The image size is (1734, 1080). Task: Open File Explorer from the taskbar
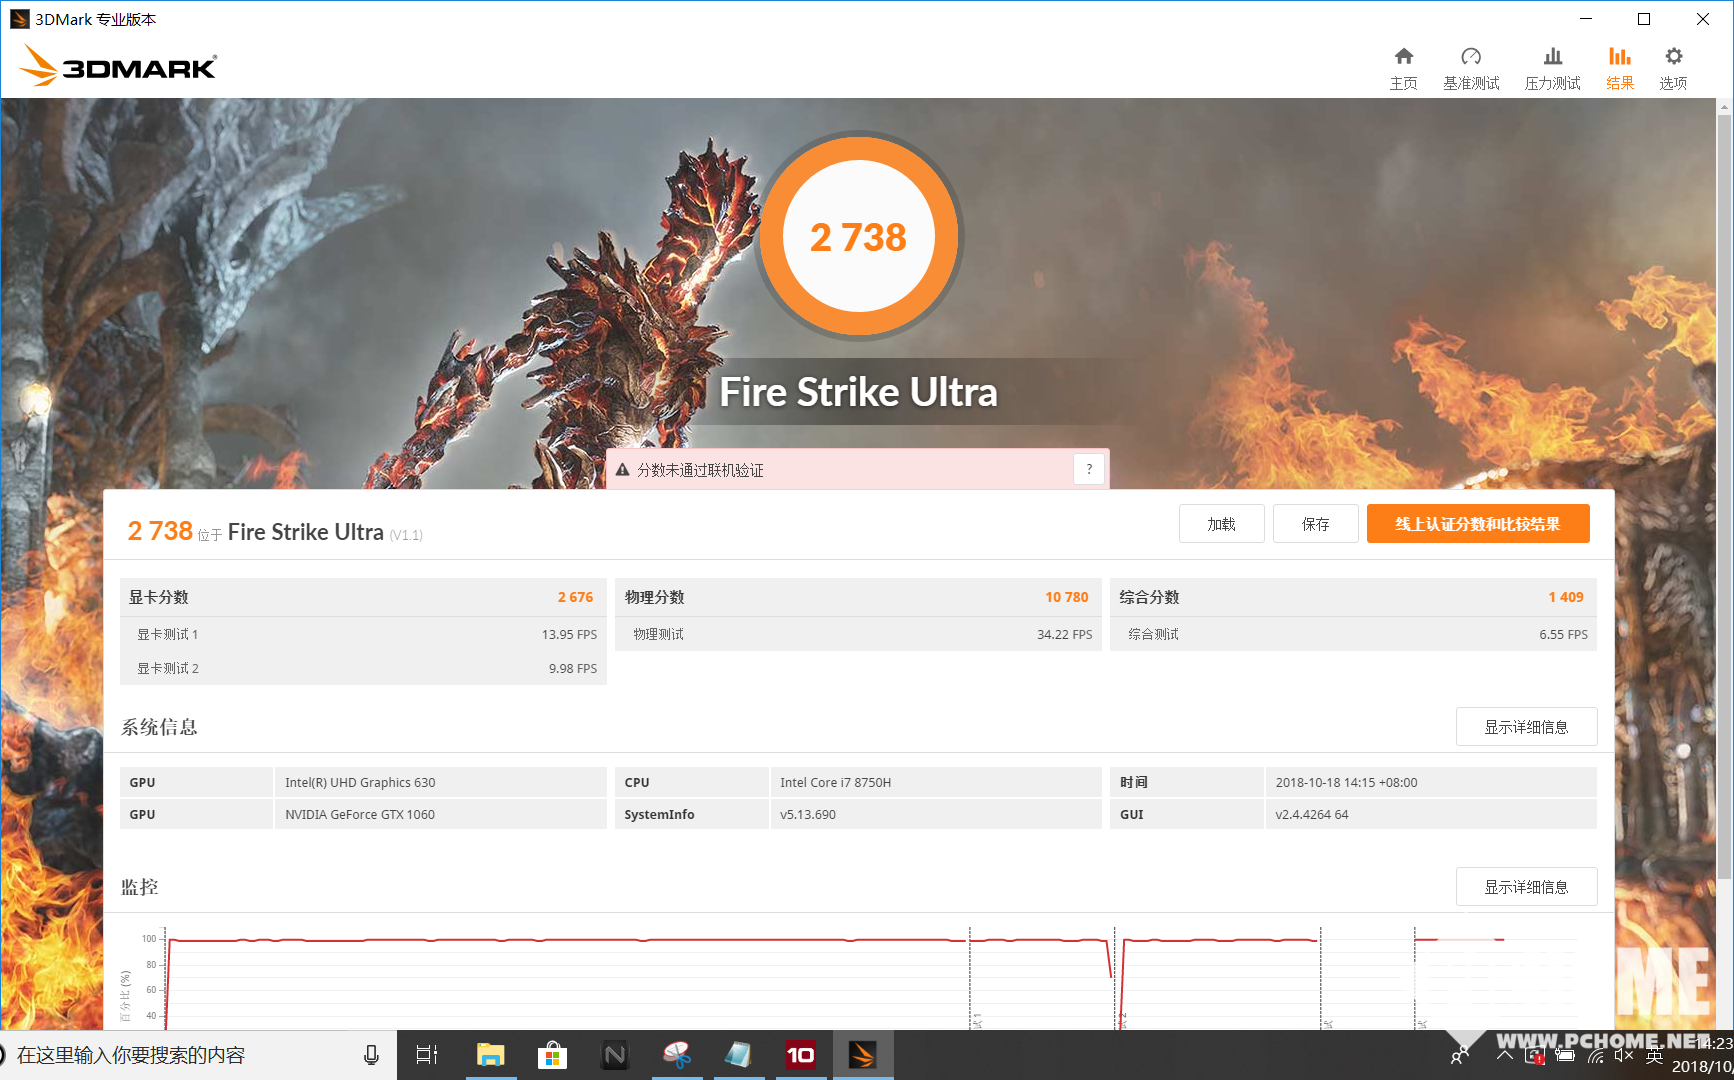click(490, 1055)
